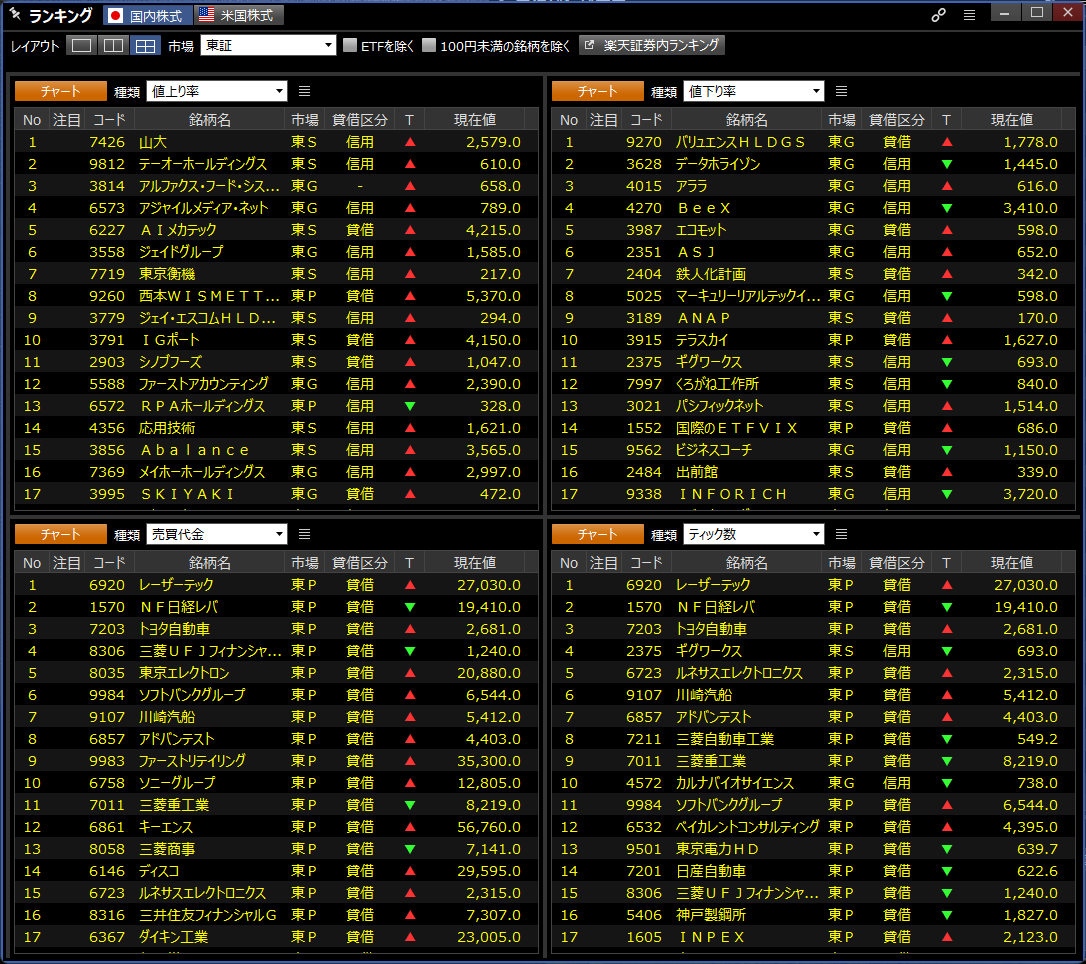Select the four-pane grid layout icon
Image resolution: width=1086 pixels, height=964 pixels.
[x=146, y=46]
